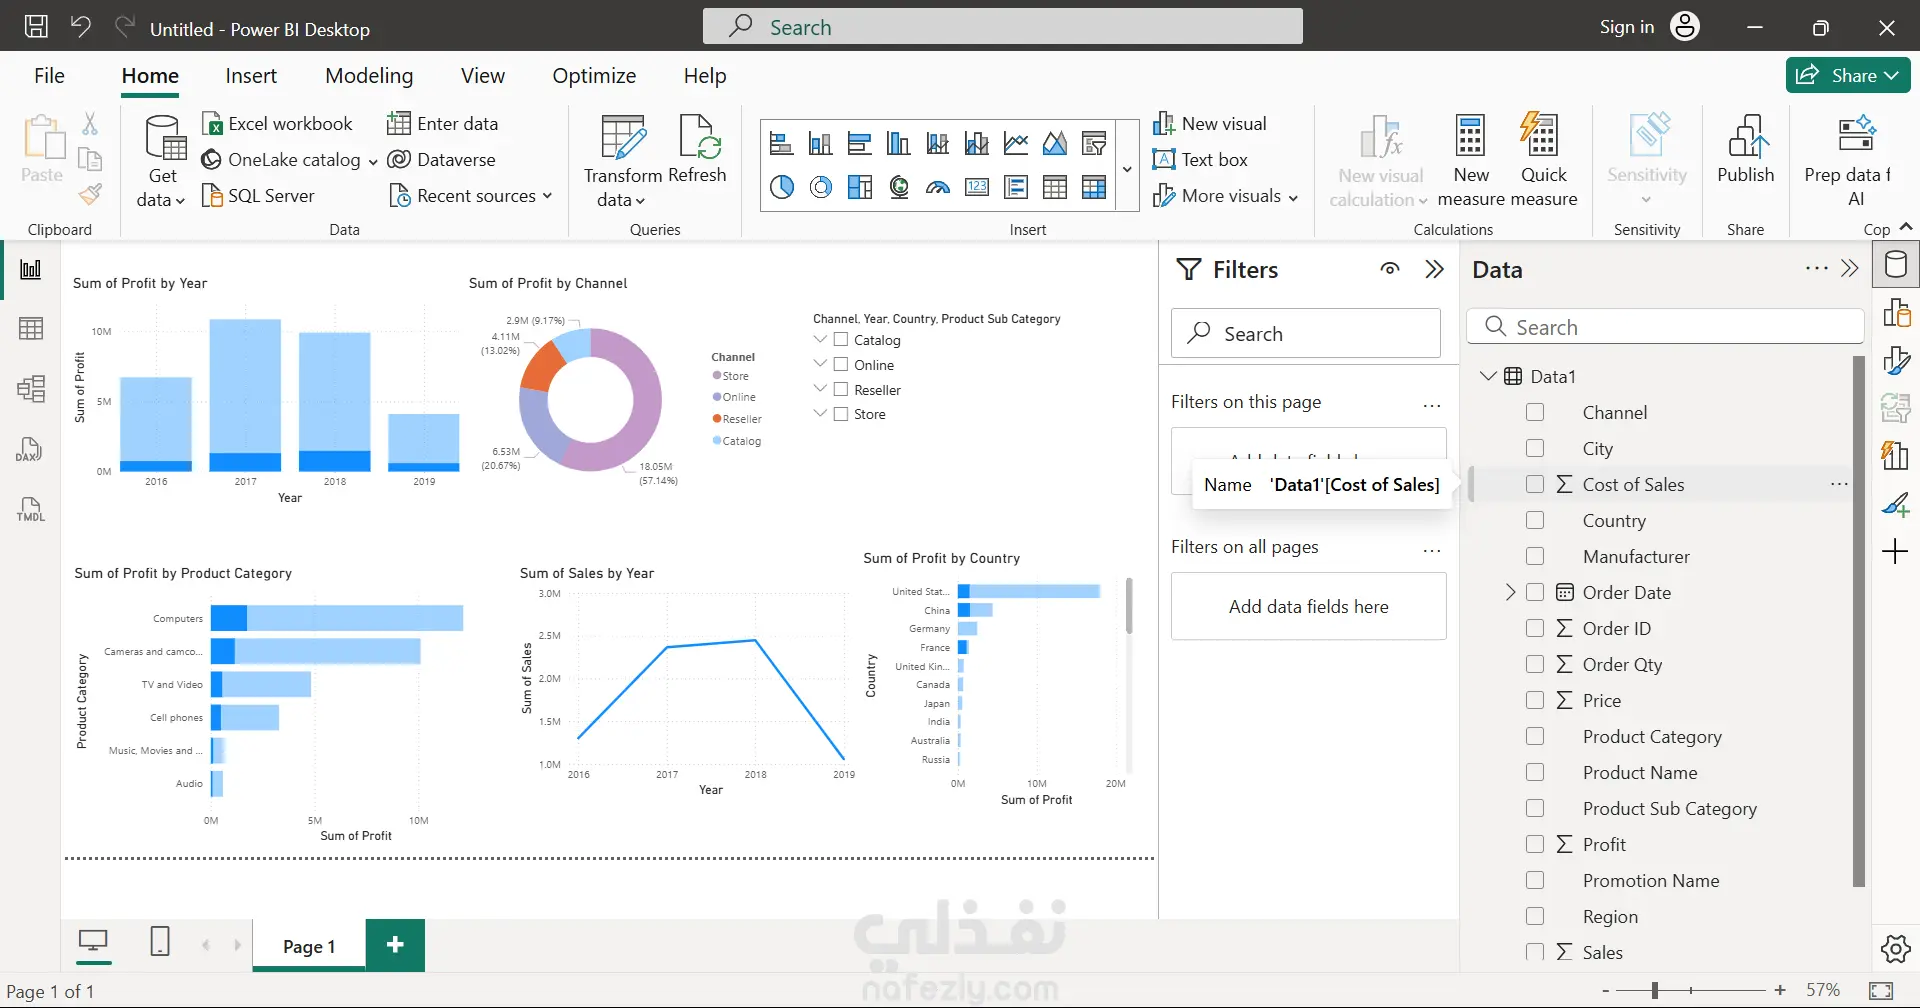Image resolution: width=1920 pixels, height=1008 pixels.
Task: Insert an area chart visual
Action: [1055, 144]
